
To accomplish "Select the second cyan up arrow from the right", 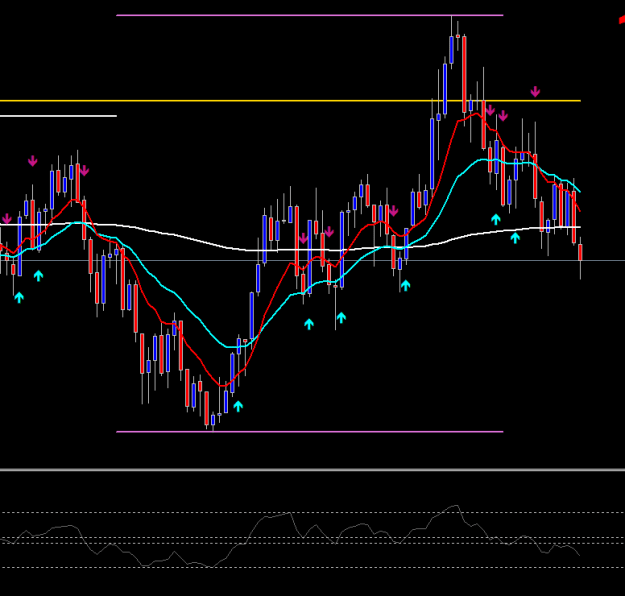I will 495,219.
